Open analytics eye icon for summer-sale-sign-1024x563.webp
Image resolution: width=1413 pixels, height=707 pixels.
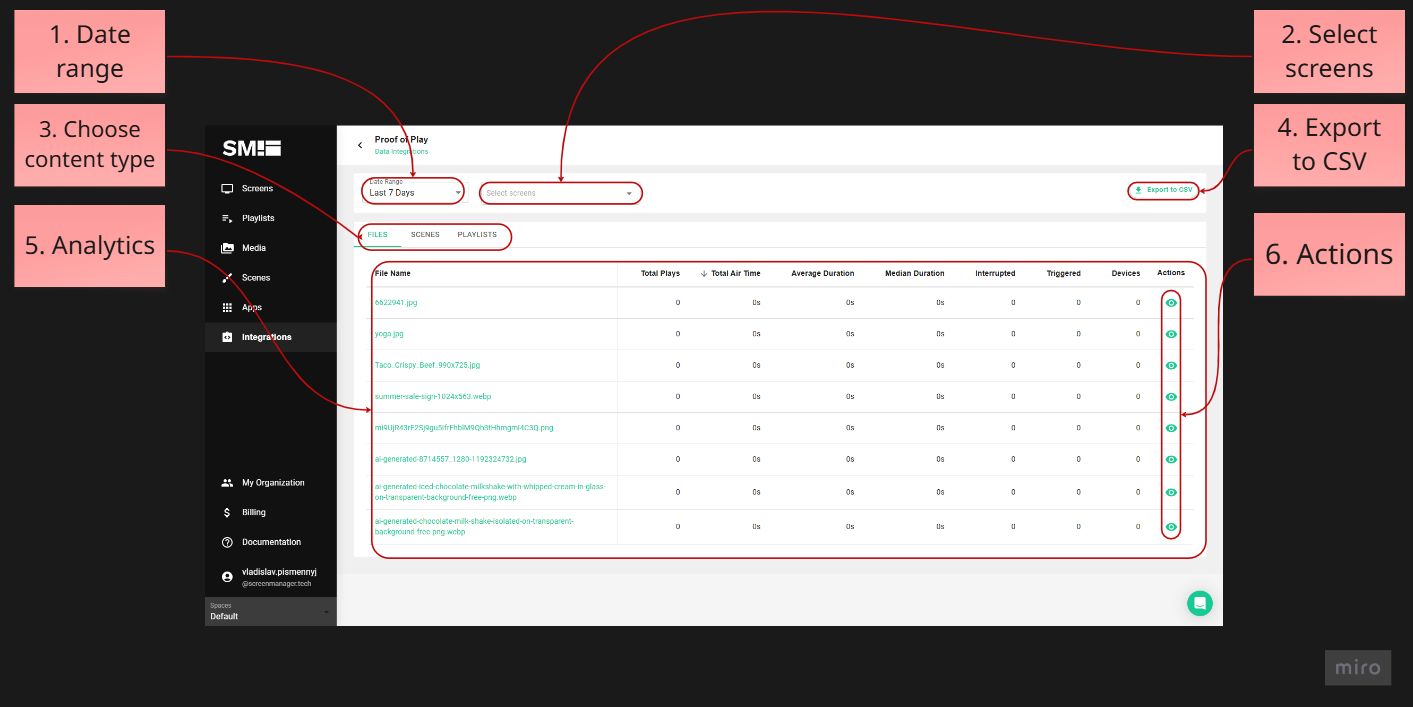1171,396
